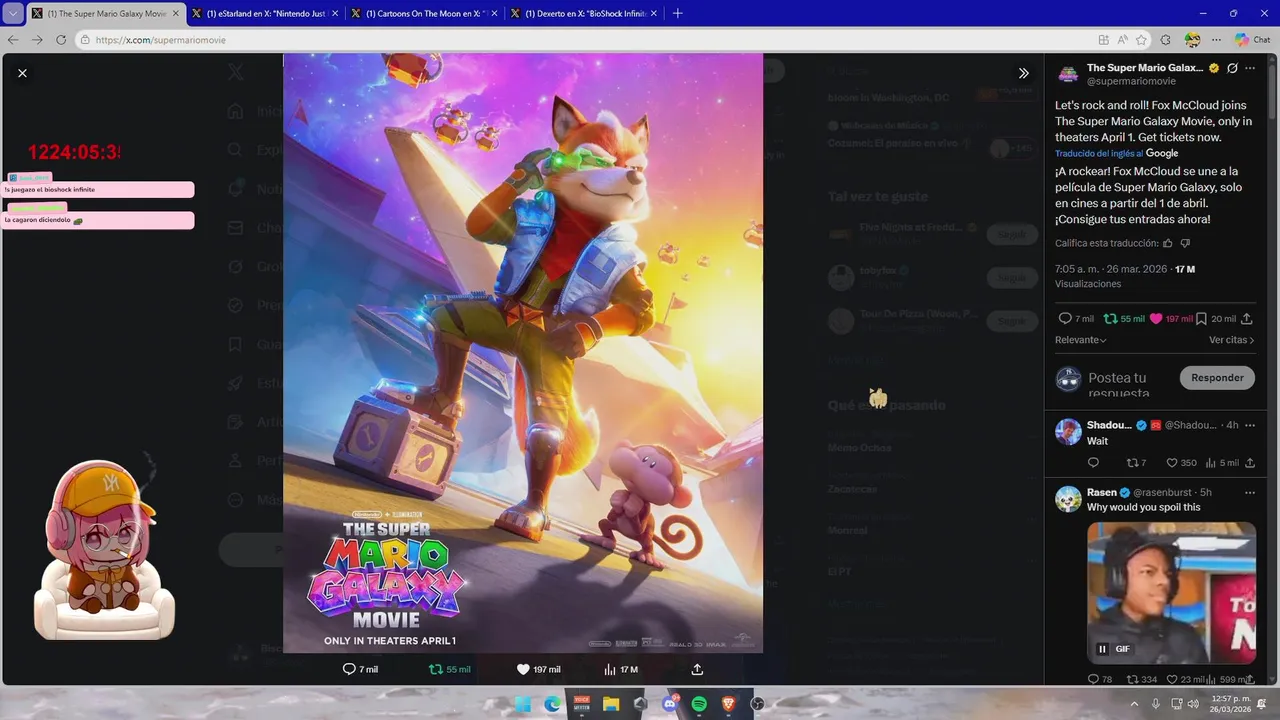1280x720 pixels.
Task: Repost Rasen's reply with 334 reposts
Action: (1132, 679)
